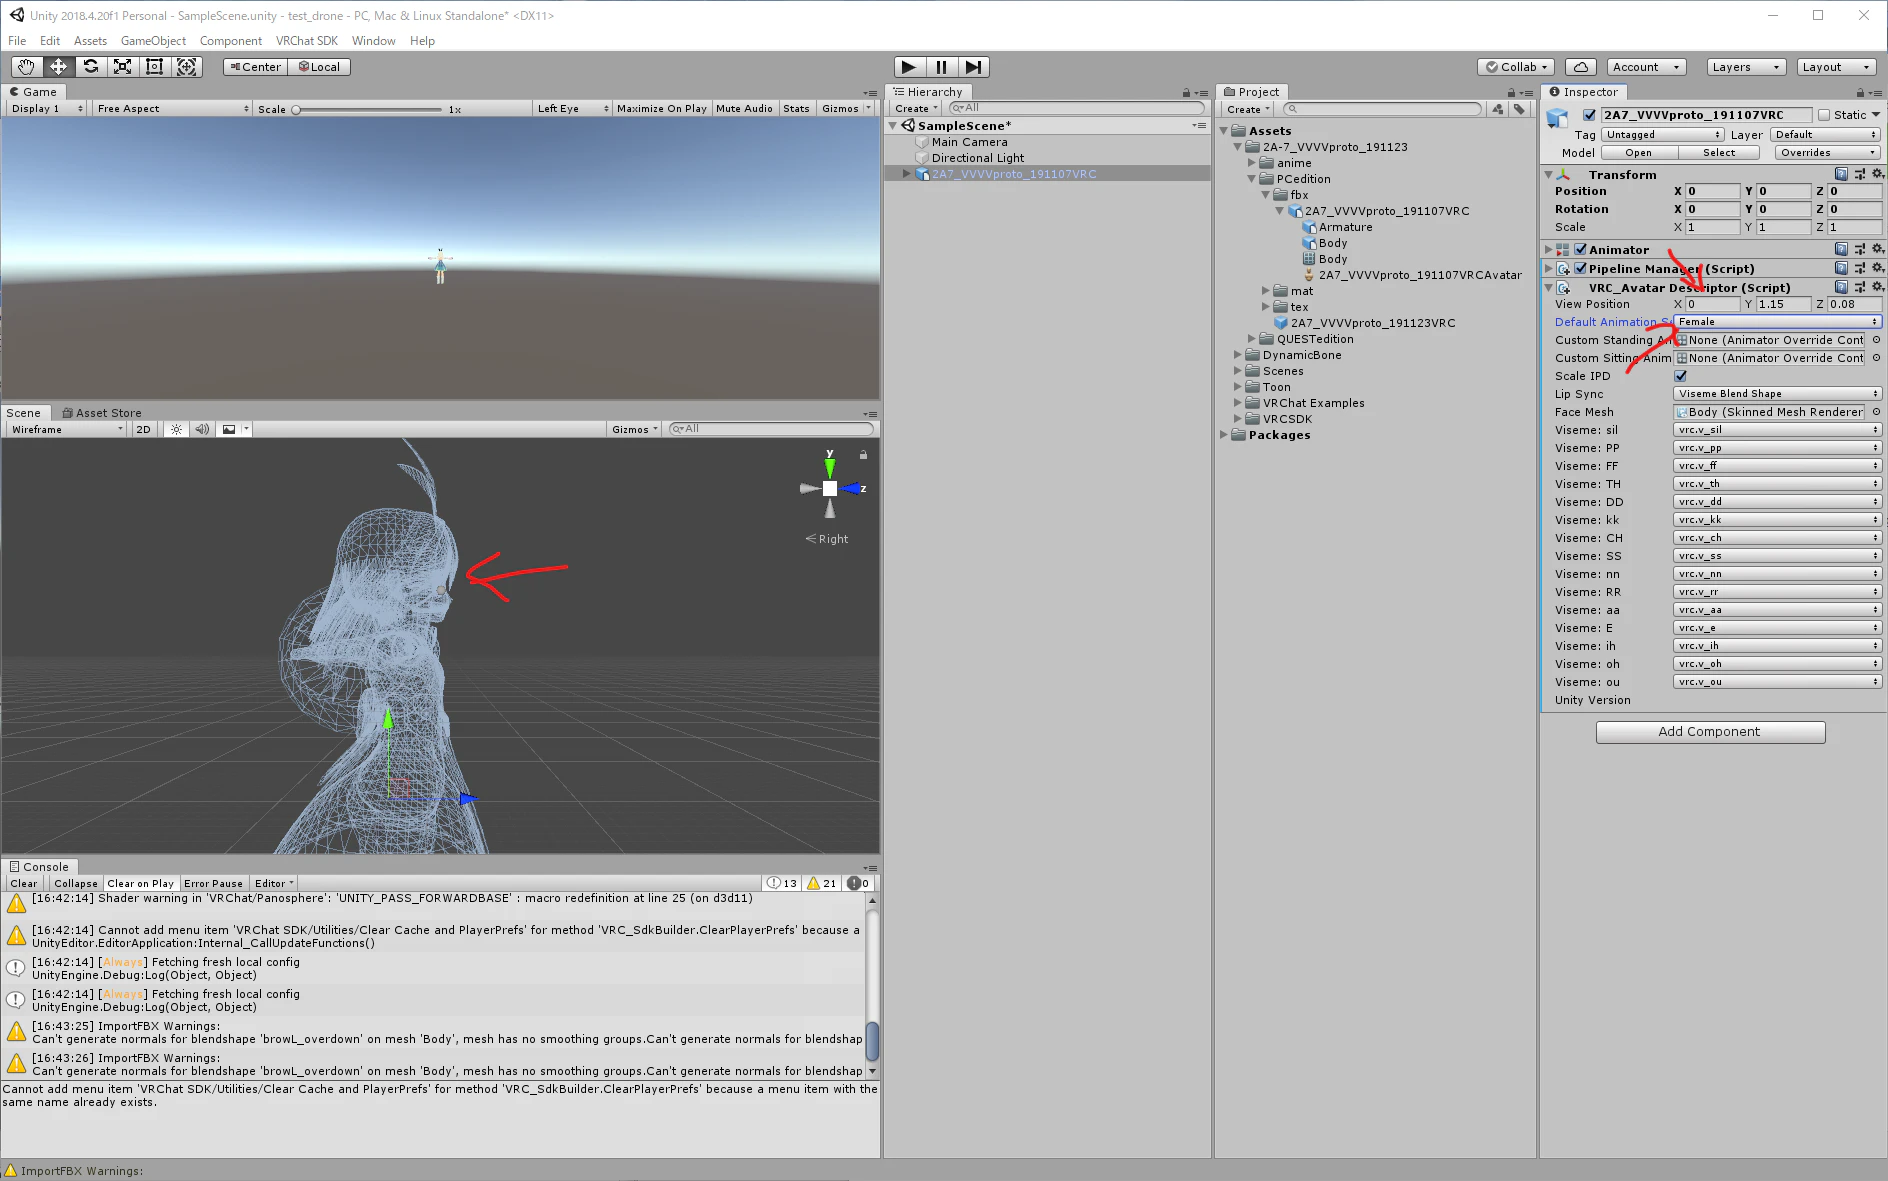Screen dimensions: 1888x1181
Task: Switch to the Asset Store tab
Action: point(101,413)
